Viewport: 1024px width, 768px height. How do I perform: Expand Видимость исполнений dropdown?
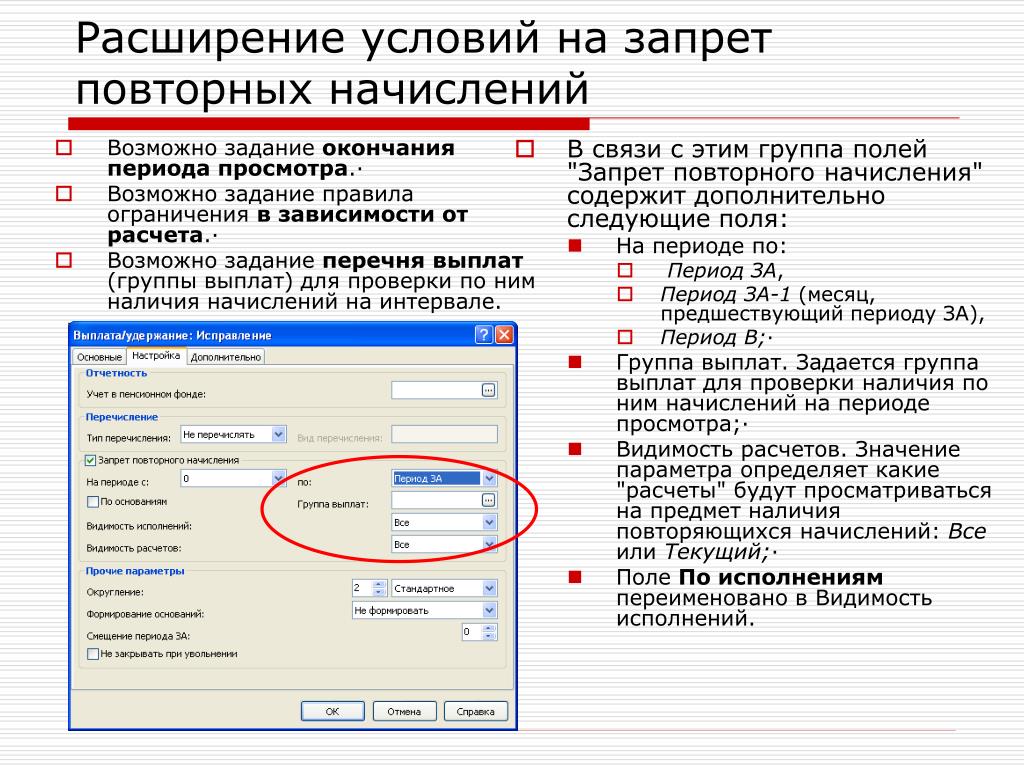click(489, 522)
